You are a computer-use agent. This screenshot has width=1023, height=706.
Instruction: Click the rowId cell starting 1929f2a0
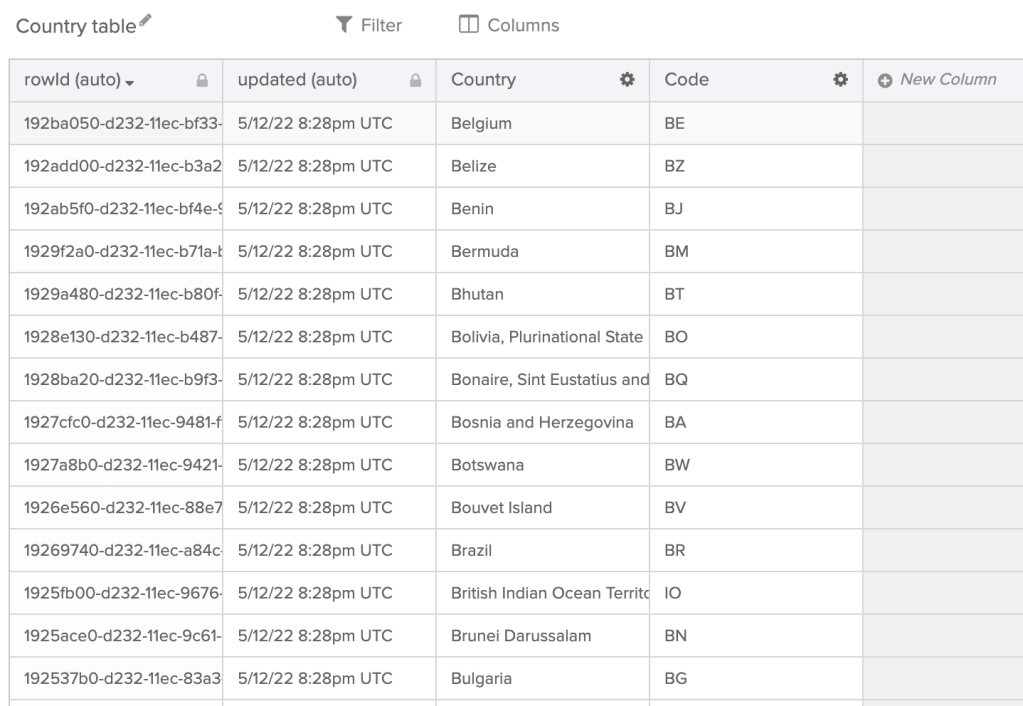coord(115,252)
